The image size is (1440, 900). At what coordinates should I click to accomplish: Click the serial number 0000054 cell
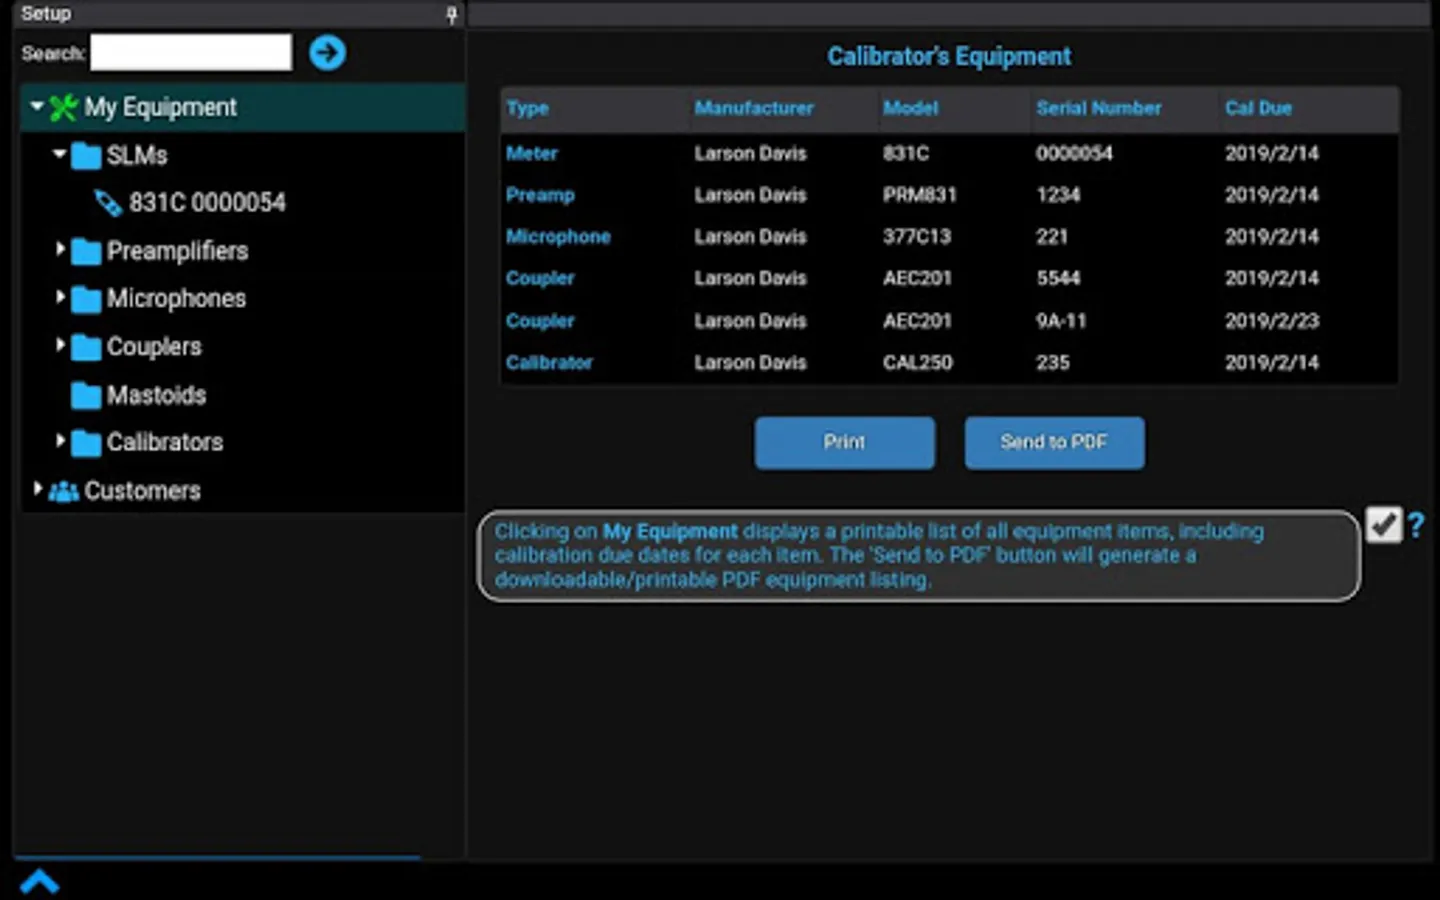[1074, 154]
